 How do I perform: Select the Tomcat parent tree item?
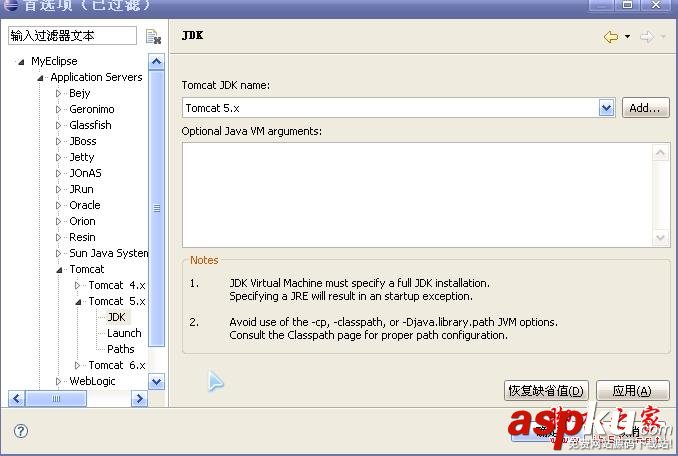click(x=86, y=269)
